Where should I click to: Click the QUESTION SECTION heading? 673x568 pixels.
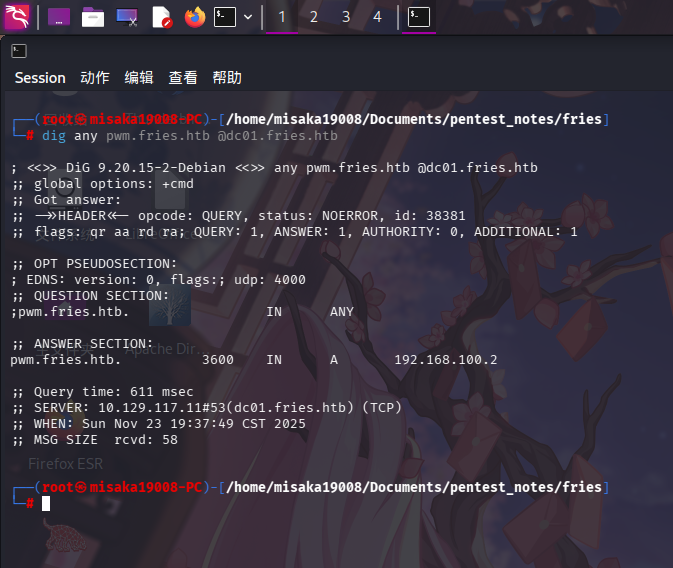pyautogui.click(x=91, y=296)
